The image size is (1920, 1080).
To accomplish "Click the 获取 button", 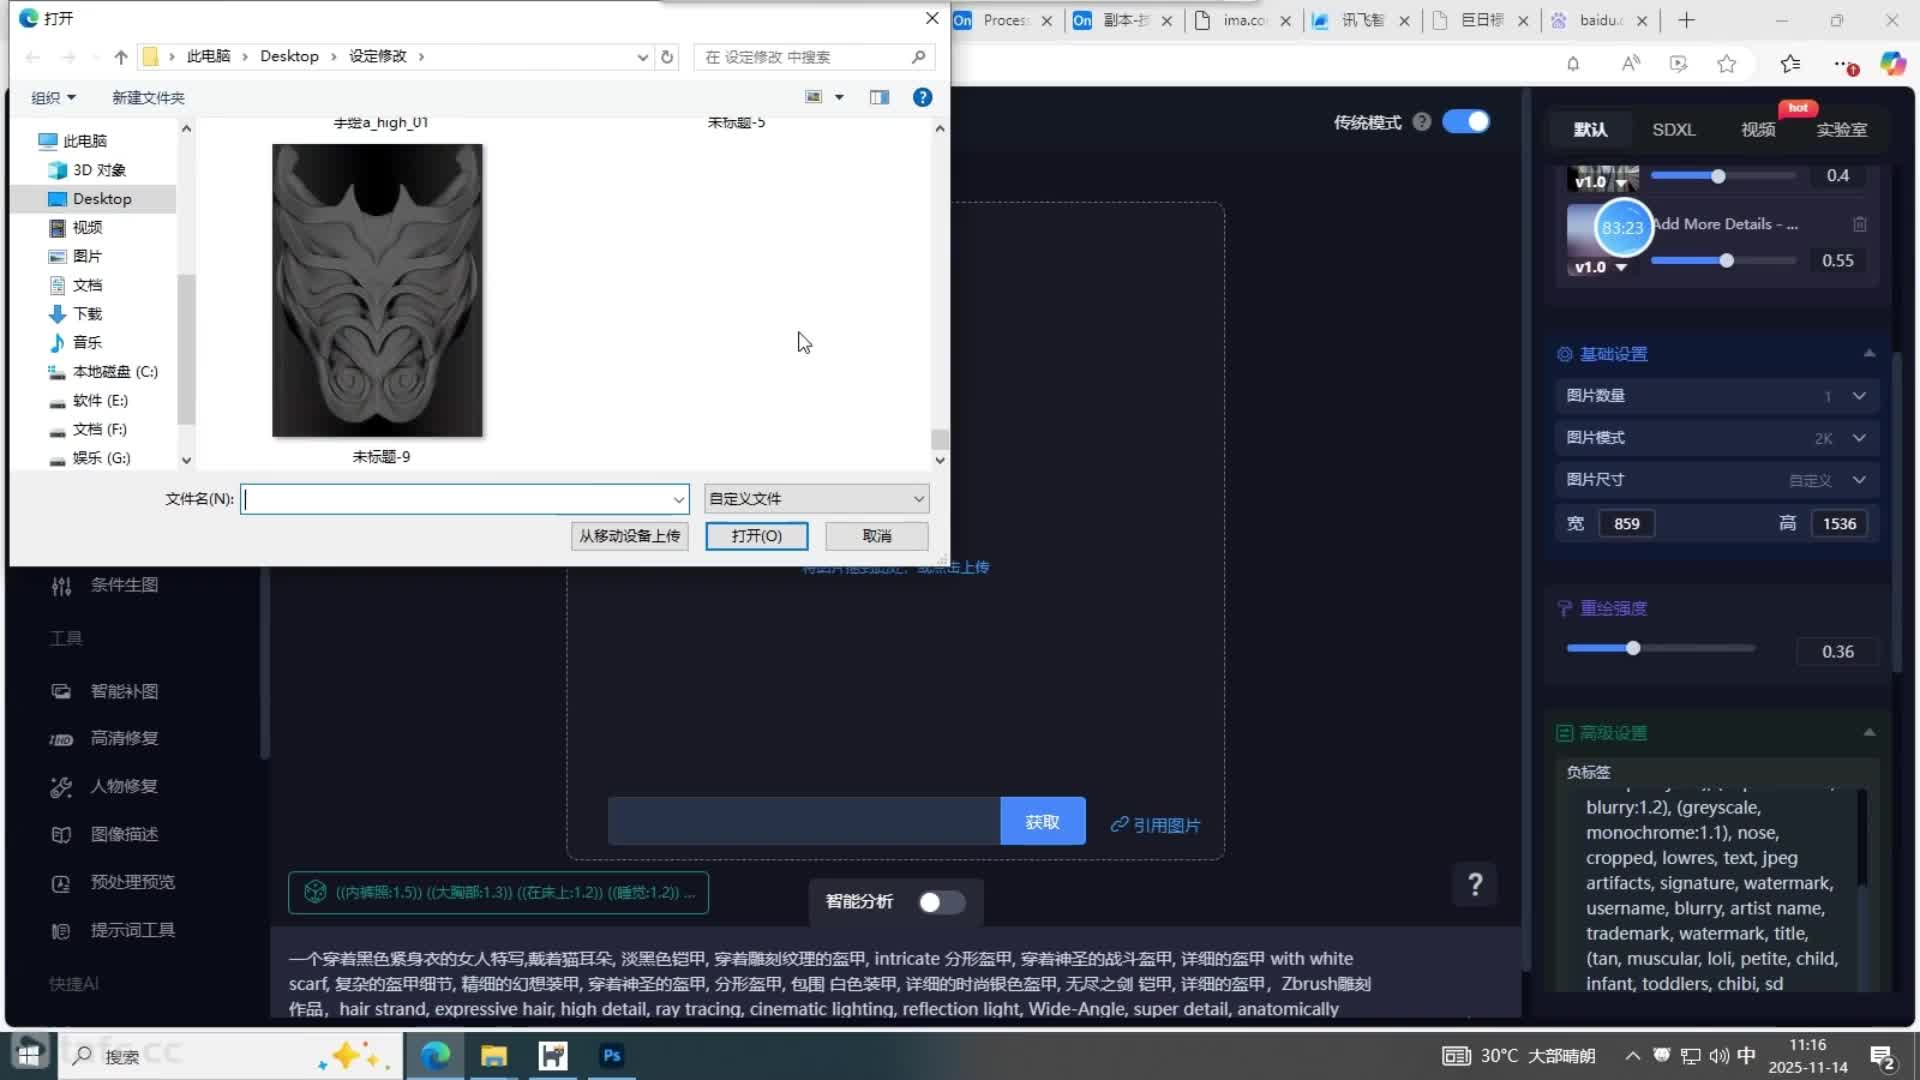I will [x=1042, y=821].
